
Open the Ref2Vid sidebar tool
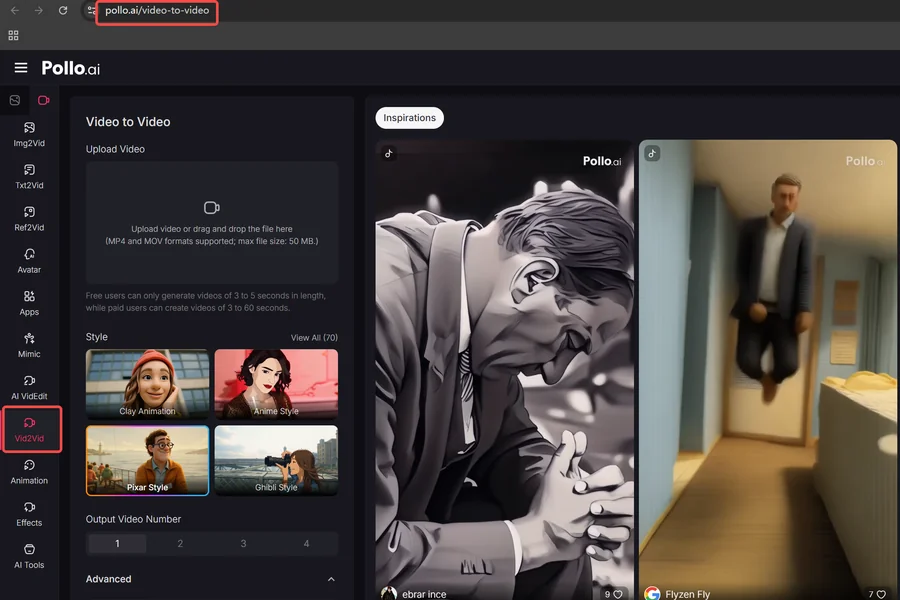coord(29,219)
